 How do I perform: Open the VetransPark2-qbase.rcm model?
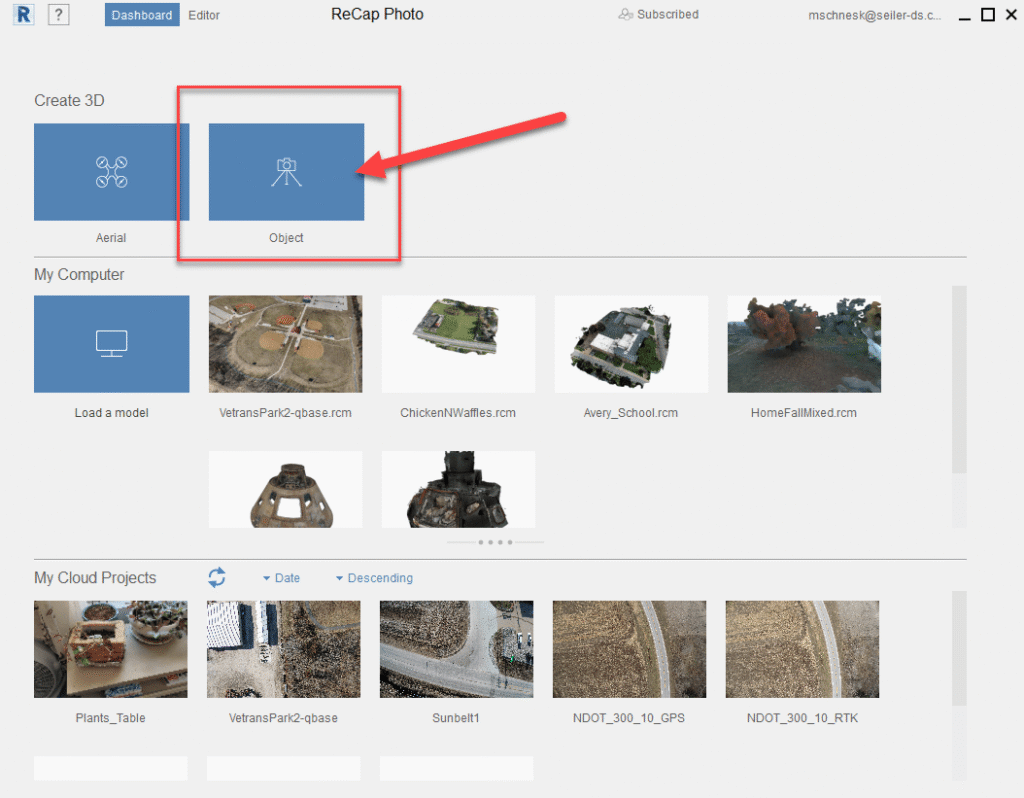click(x=285, y=343)
